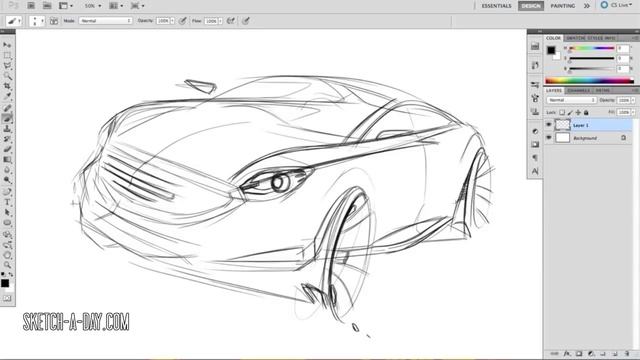Switch to the Channels tab
Screen dimensions: 640x360
coord(578,90)
